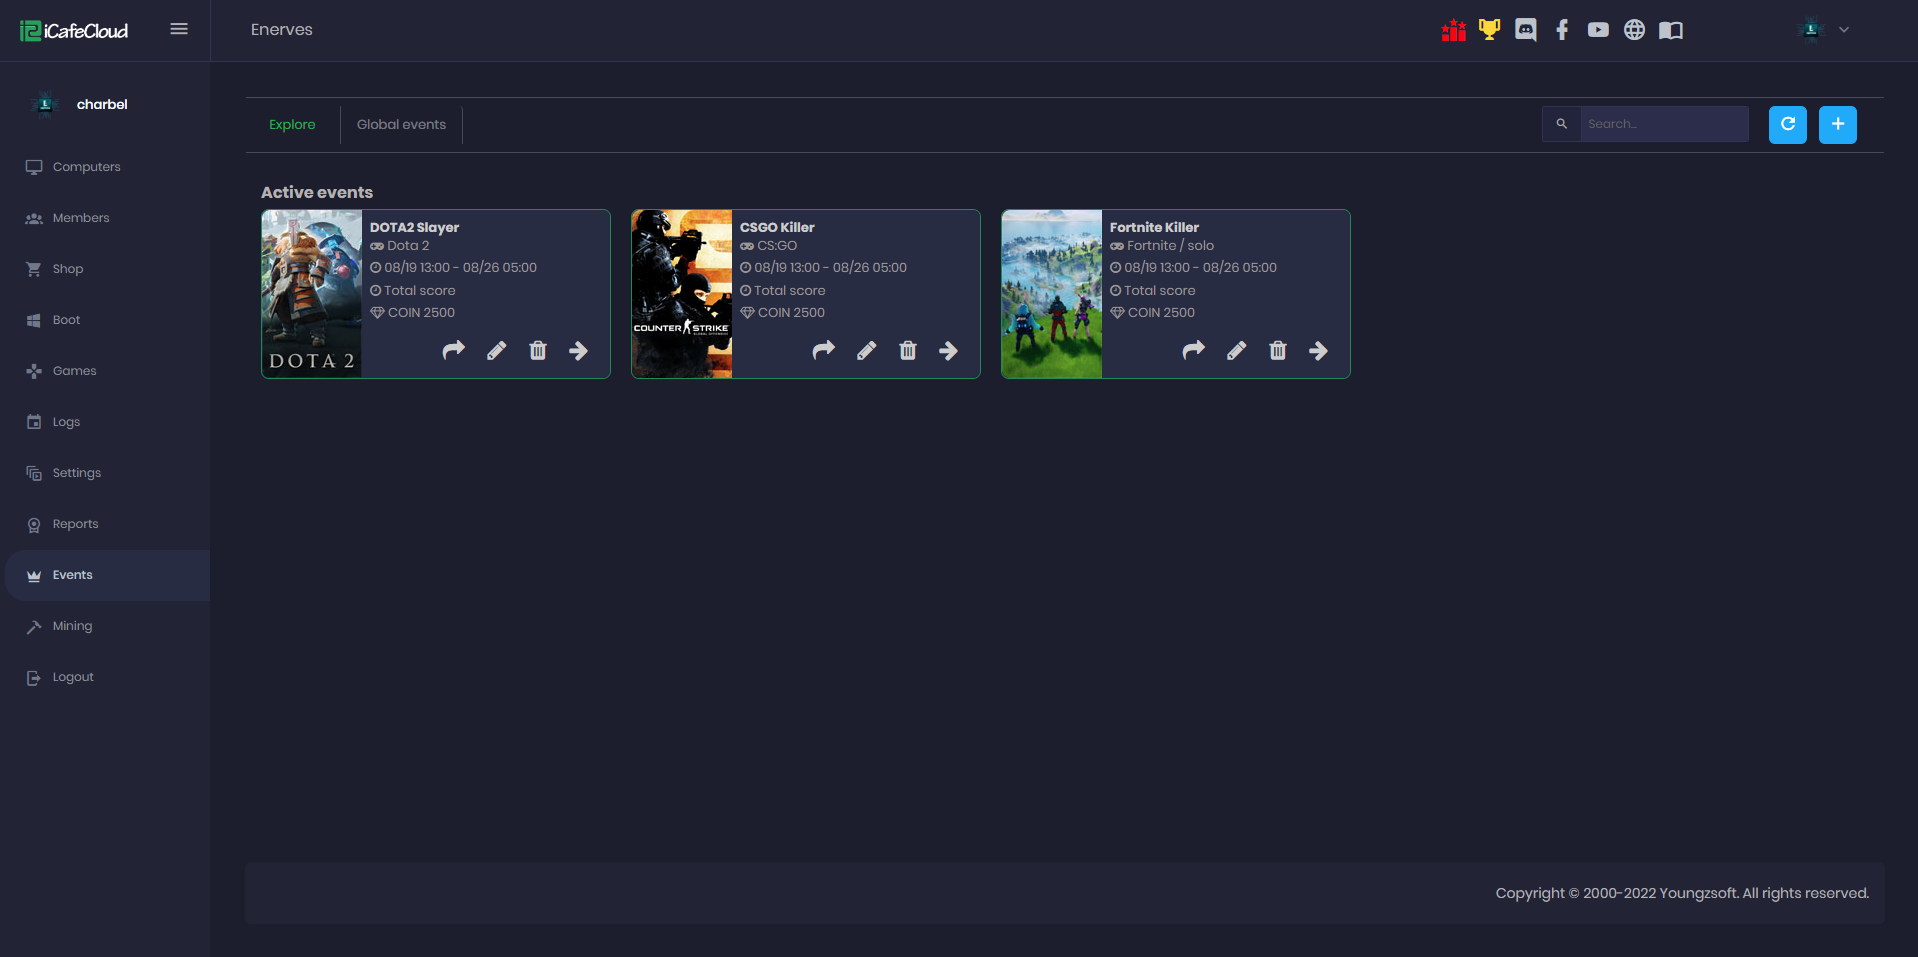
Task: Click the share arrow on DOTA2 Slayer event
Action: [x=454, y=350]
